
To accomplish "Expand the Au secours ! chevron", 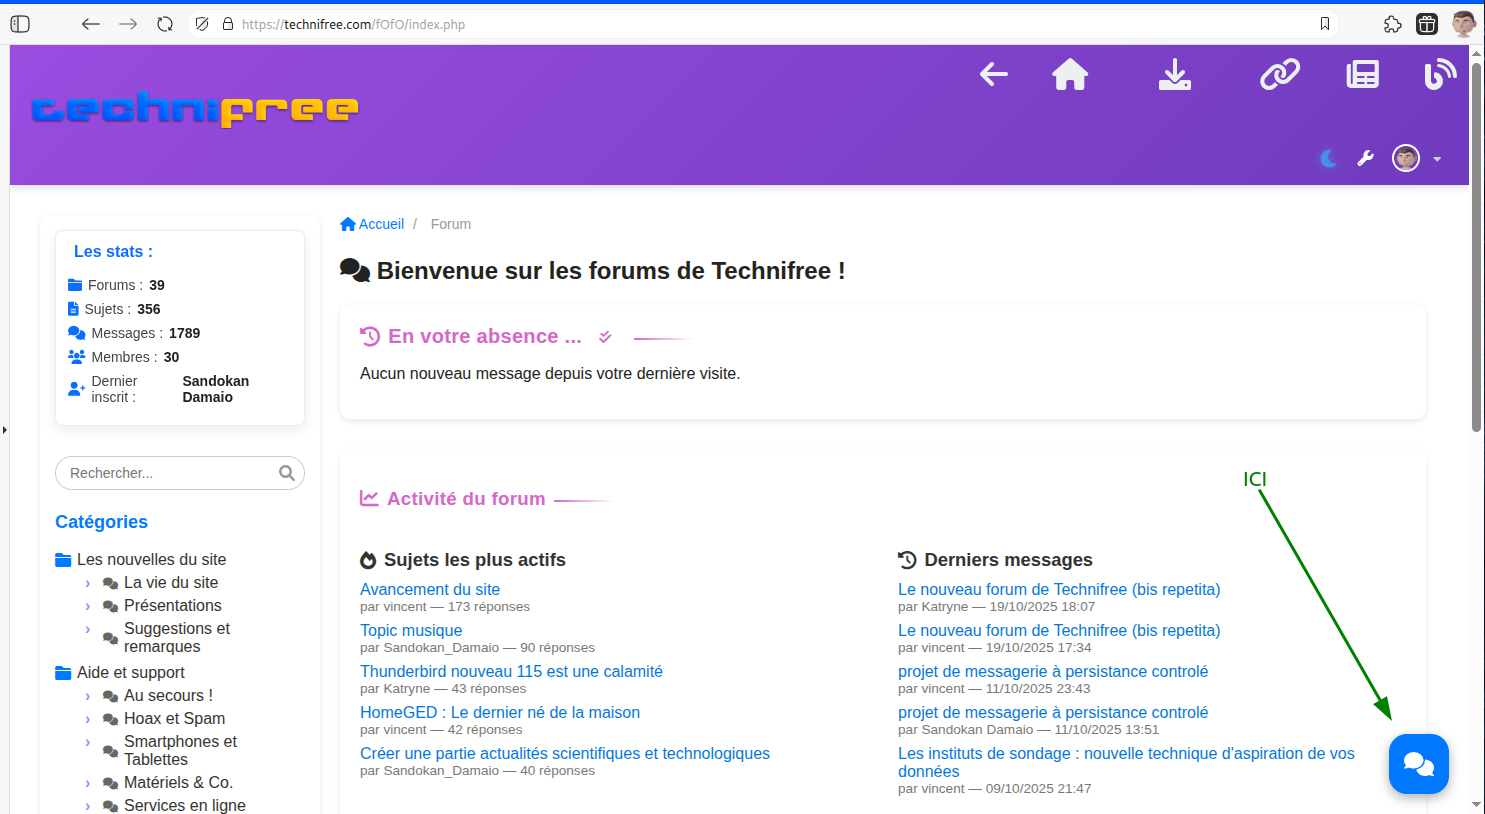I will (88, 696).
